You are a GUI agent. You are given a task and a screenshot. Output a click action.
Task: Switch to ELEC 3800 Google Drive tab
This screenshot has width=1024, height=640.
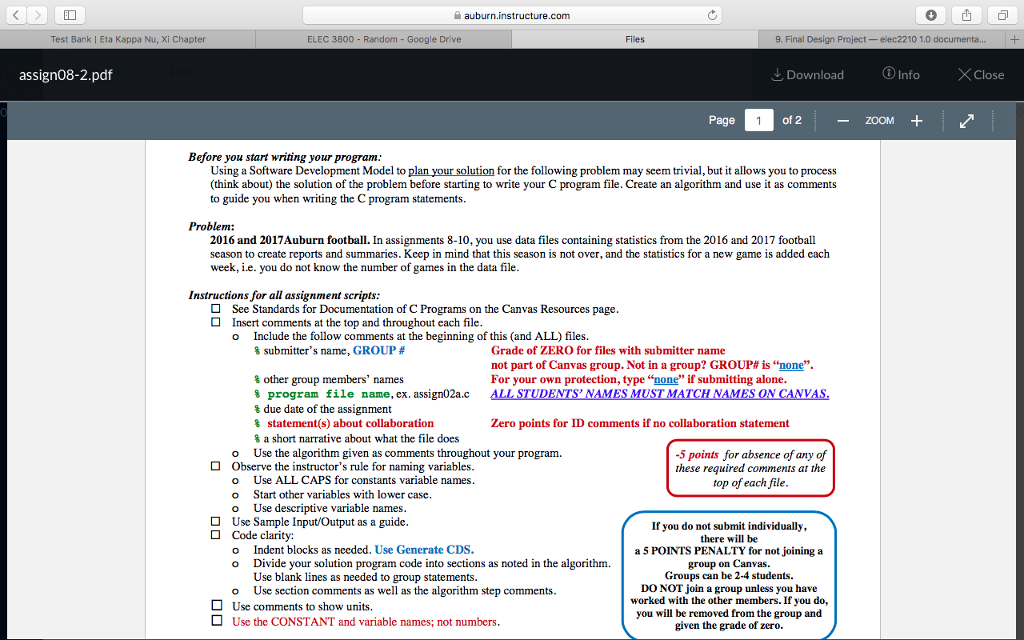coord(384,39)
